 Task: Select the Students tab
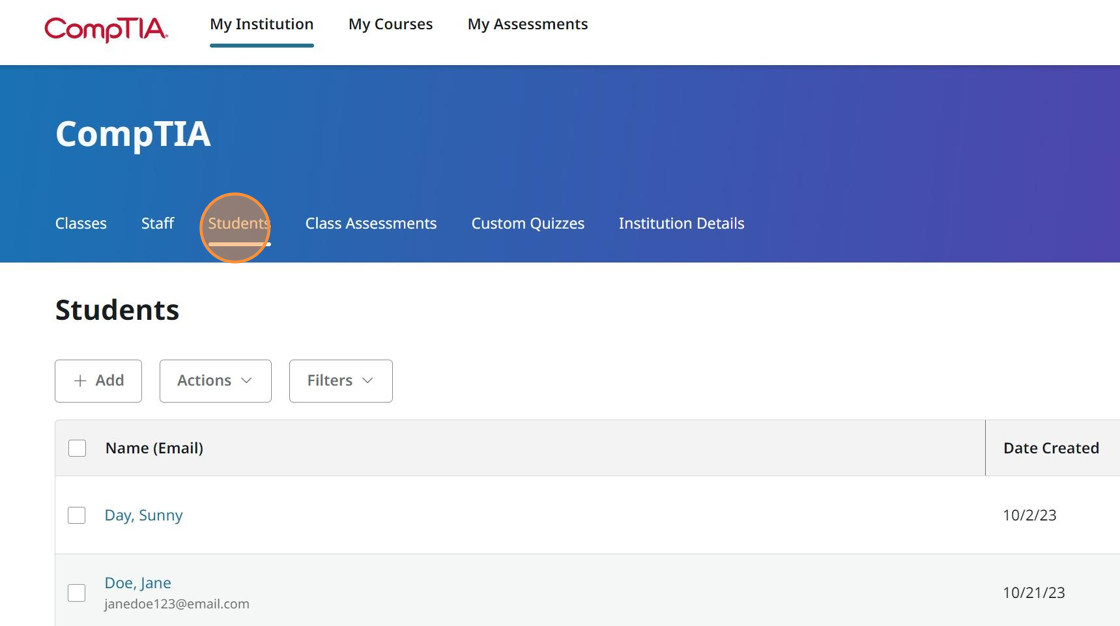click(239, 224)
